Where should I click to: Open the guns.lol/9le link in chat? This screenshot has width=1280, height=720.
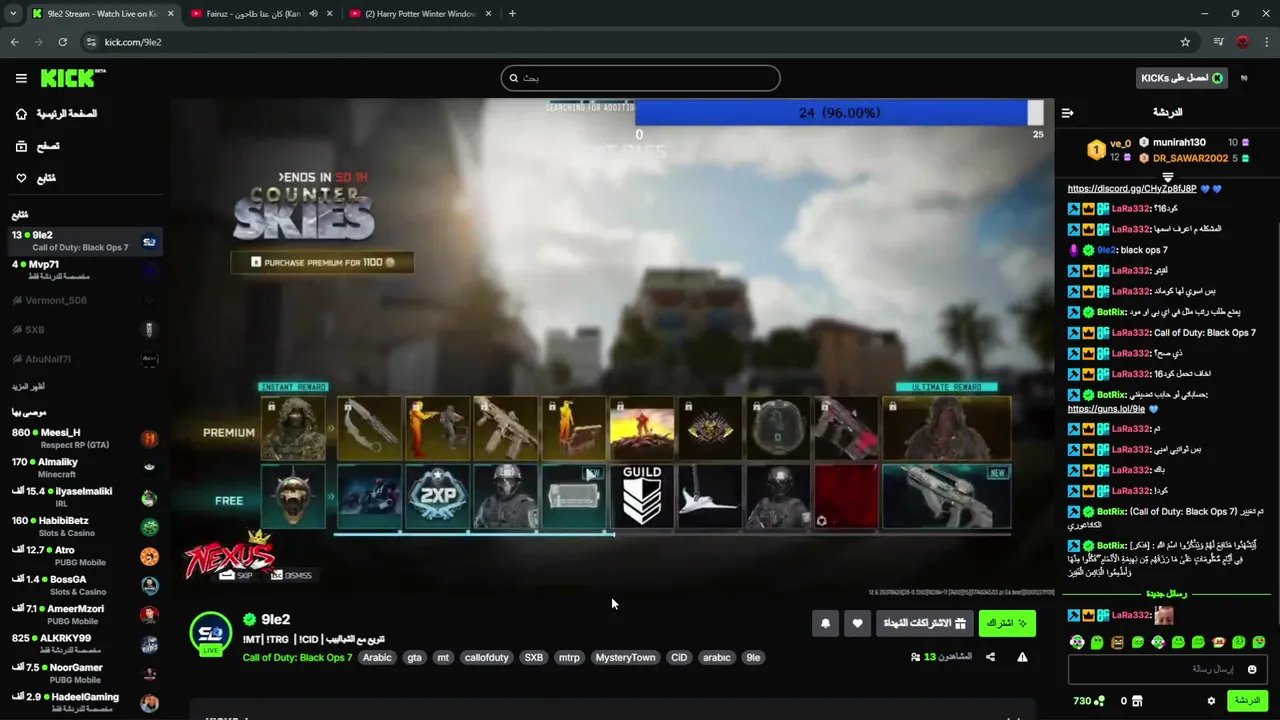click(x=1106, y=409)
